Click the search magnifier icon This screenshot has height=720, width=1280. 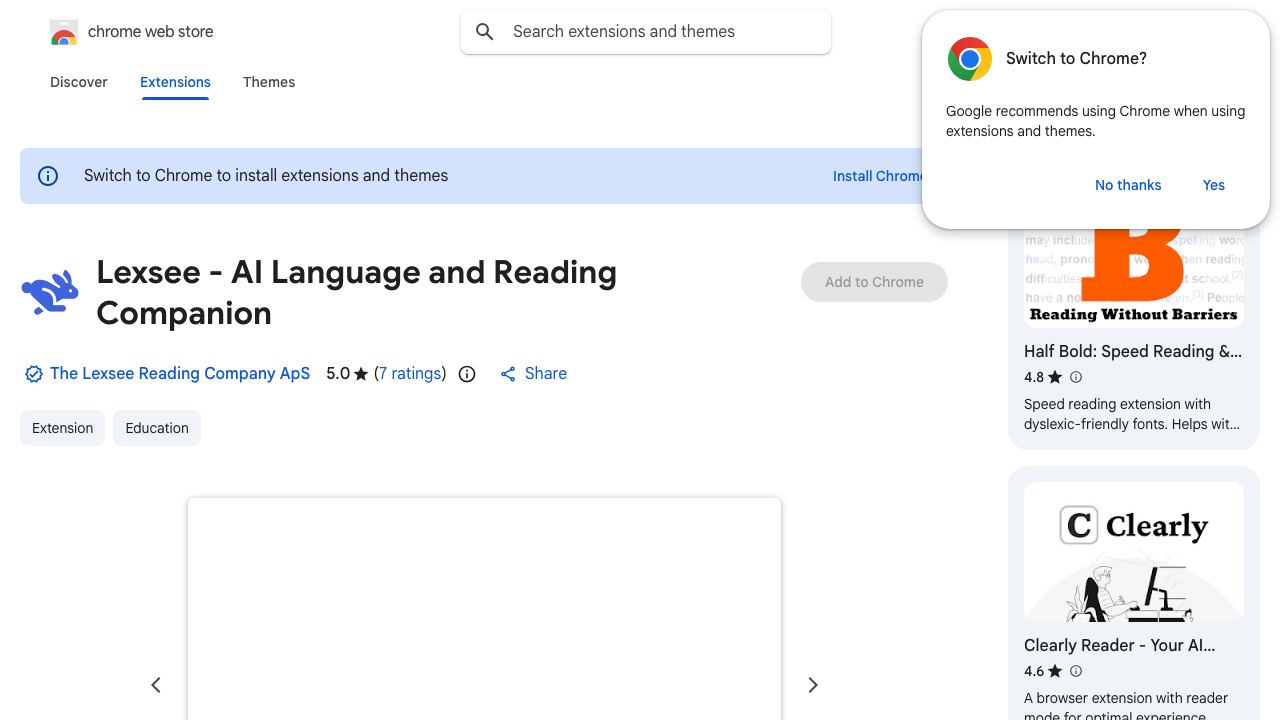[x=485, y=32]
